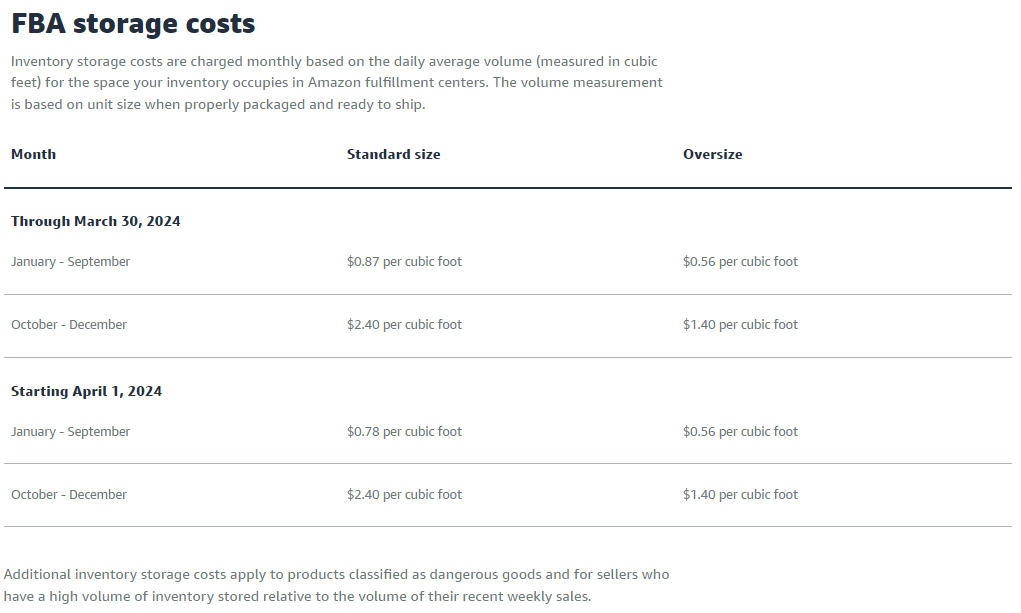Screen dimensions: 1021x613
Task: Select $2.40 standard rate under Starting April 1
Action: (404, 495)
